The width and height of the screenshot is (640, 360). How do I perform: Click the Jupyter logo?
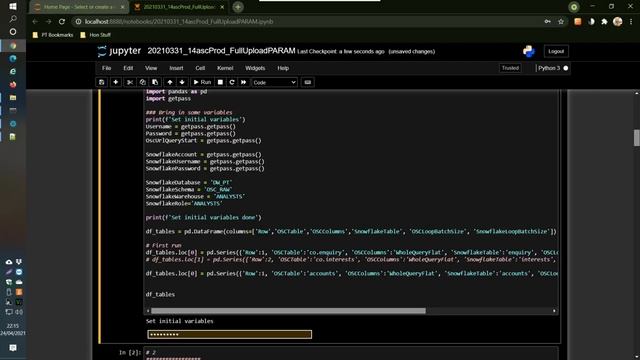[x=119, y=51]
